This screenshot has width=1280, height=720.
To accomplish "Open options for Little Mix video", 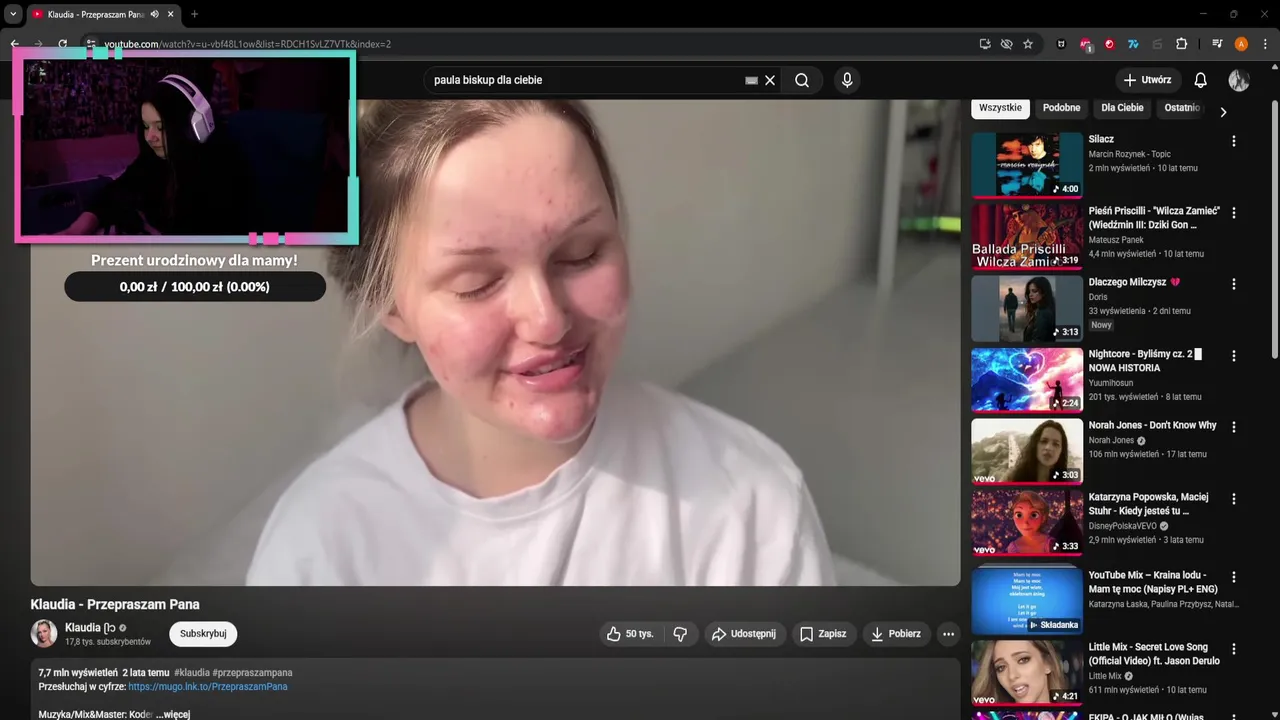I will [x=1234, y=649].
